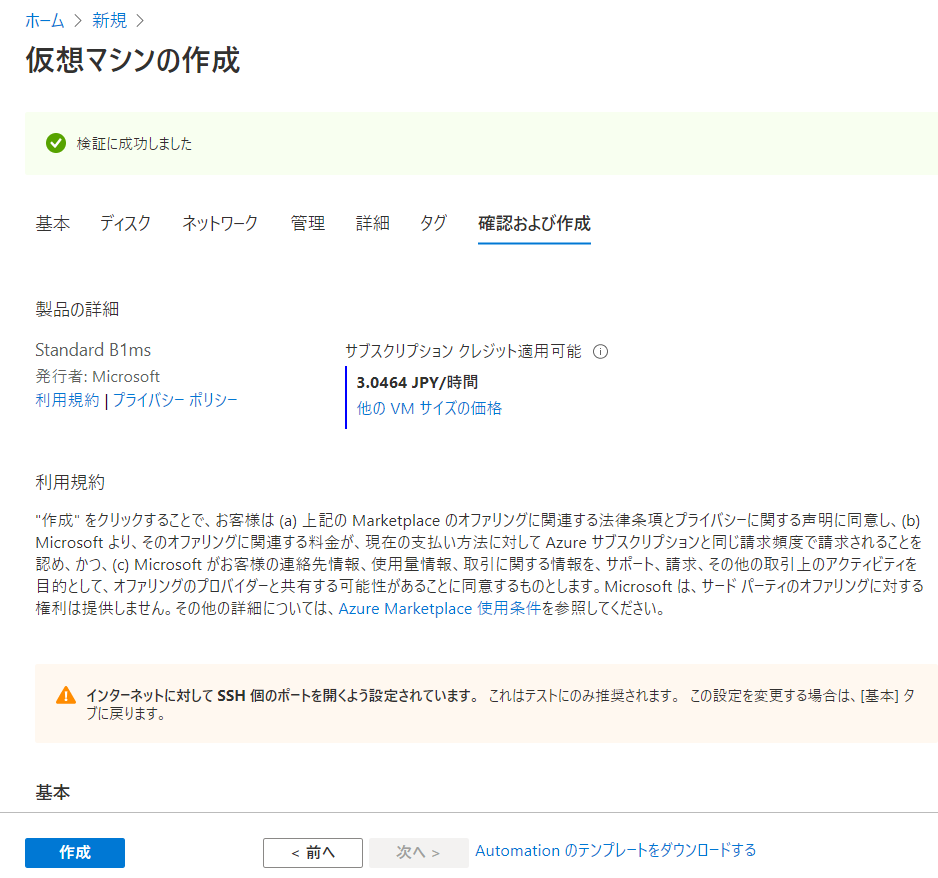
Task: Select the 詳細 tab
Action: click(x=372, y=224)
